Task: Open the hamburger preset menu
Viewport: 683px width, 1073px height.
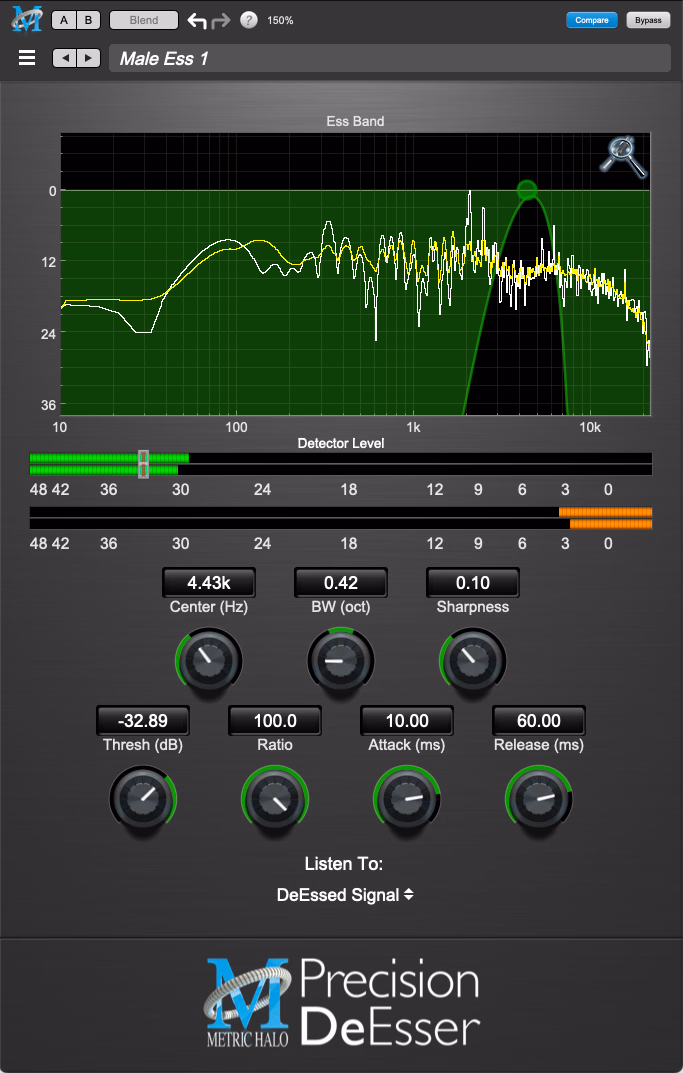Action: [x=27, y=58]
